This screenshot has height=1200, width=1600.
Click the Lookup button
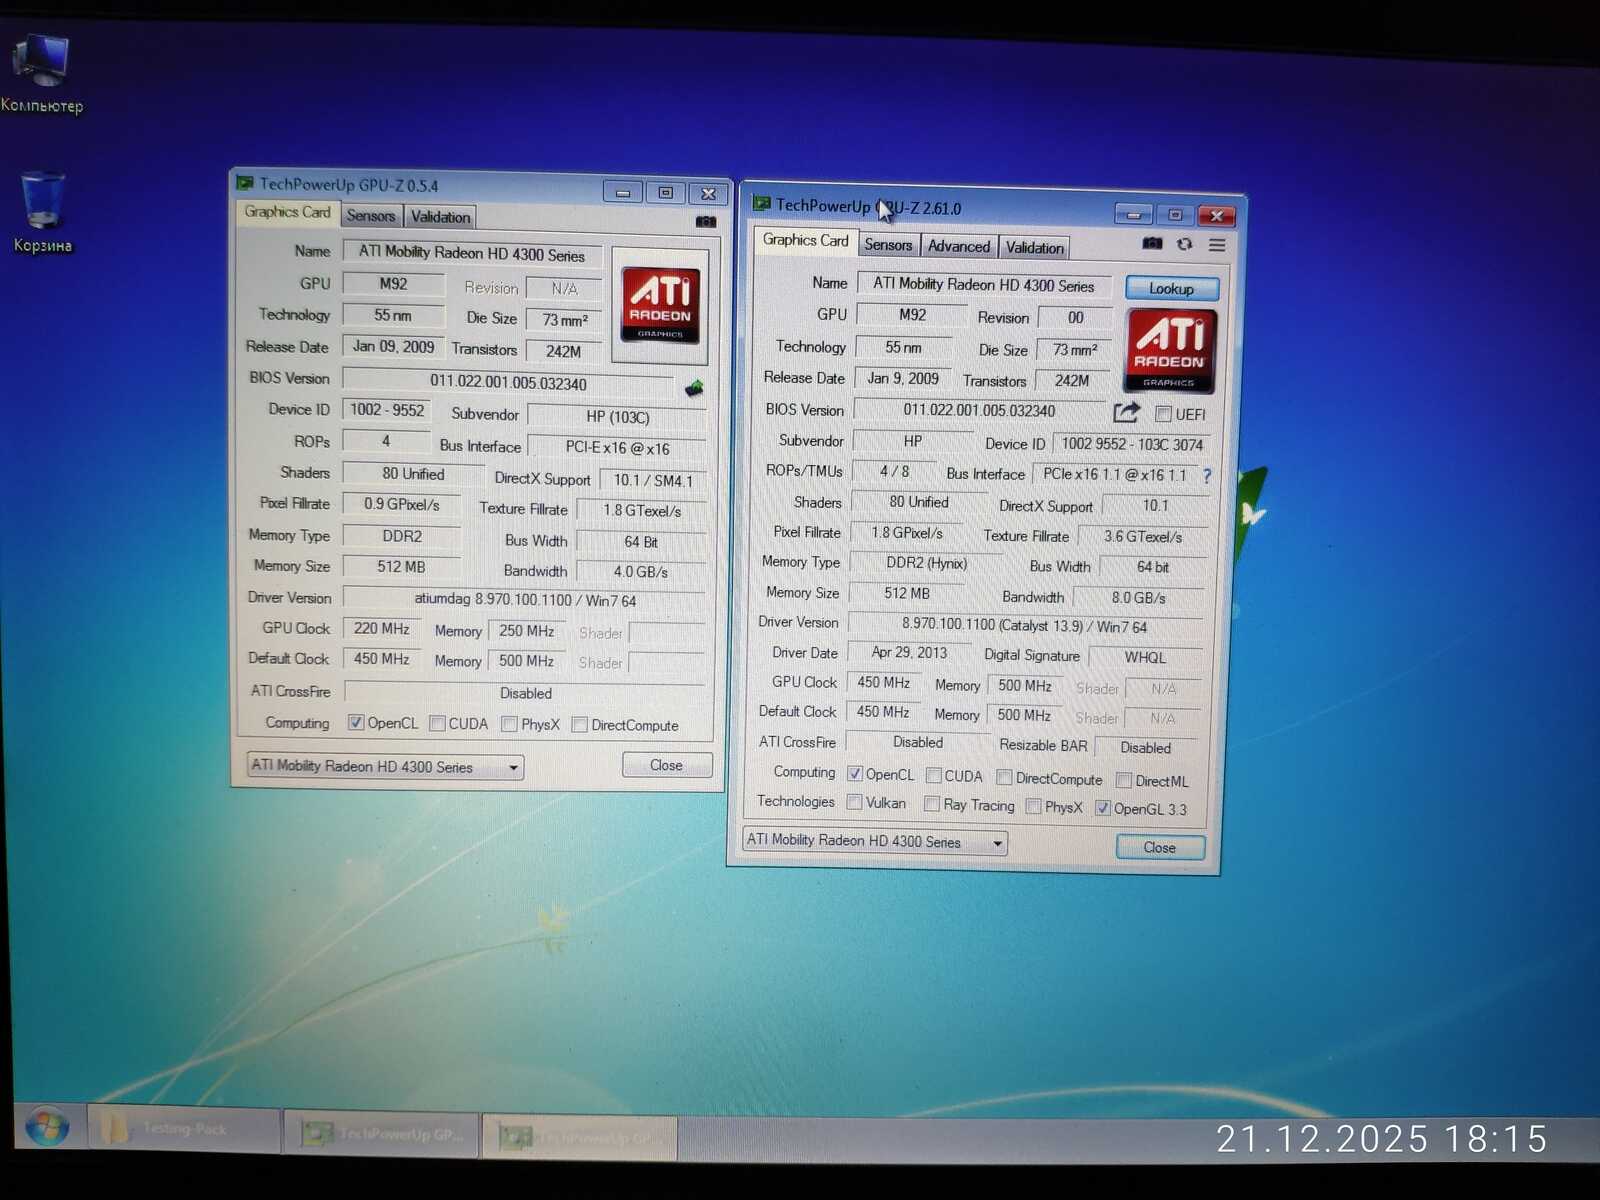pyautogui.click(x=1171, y=289)
